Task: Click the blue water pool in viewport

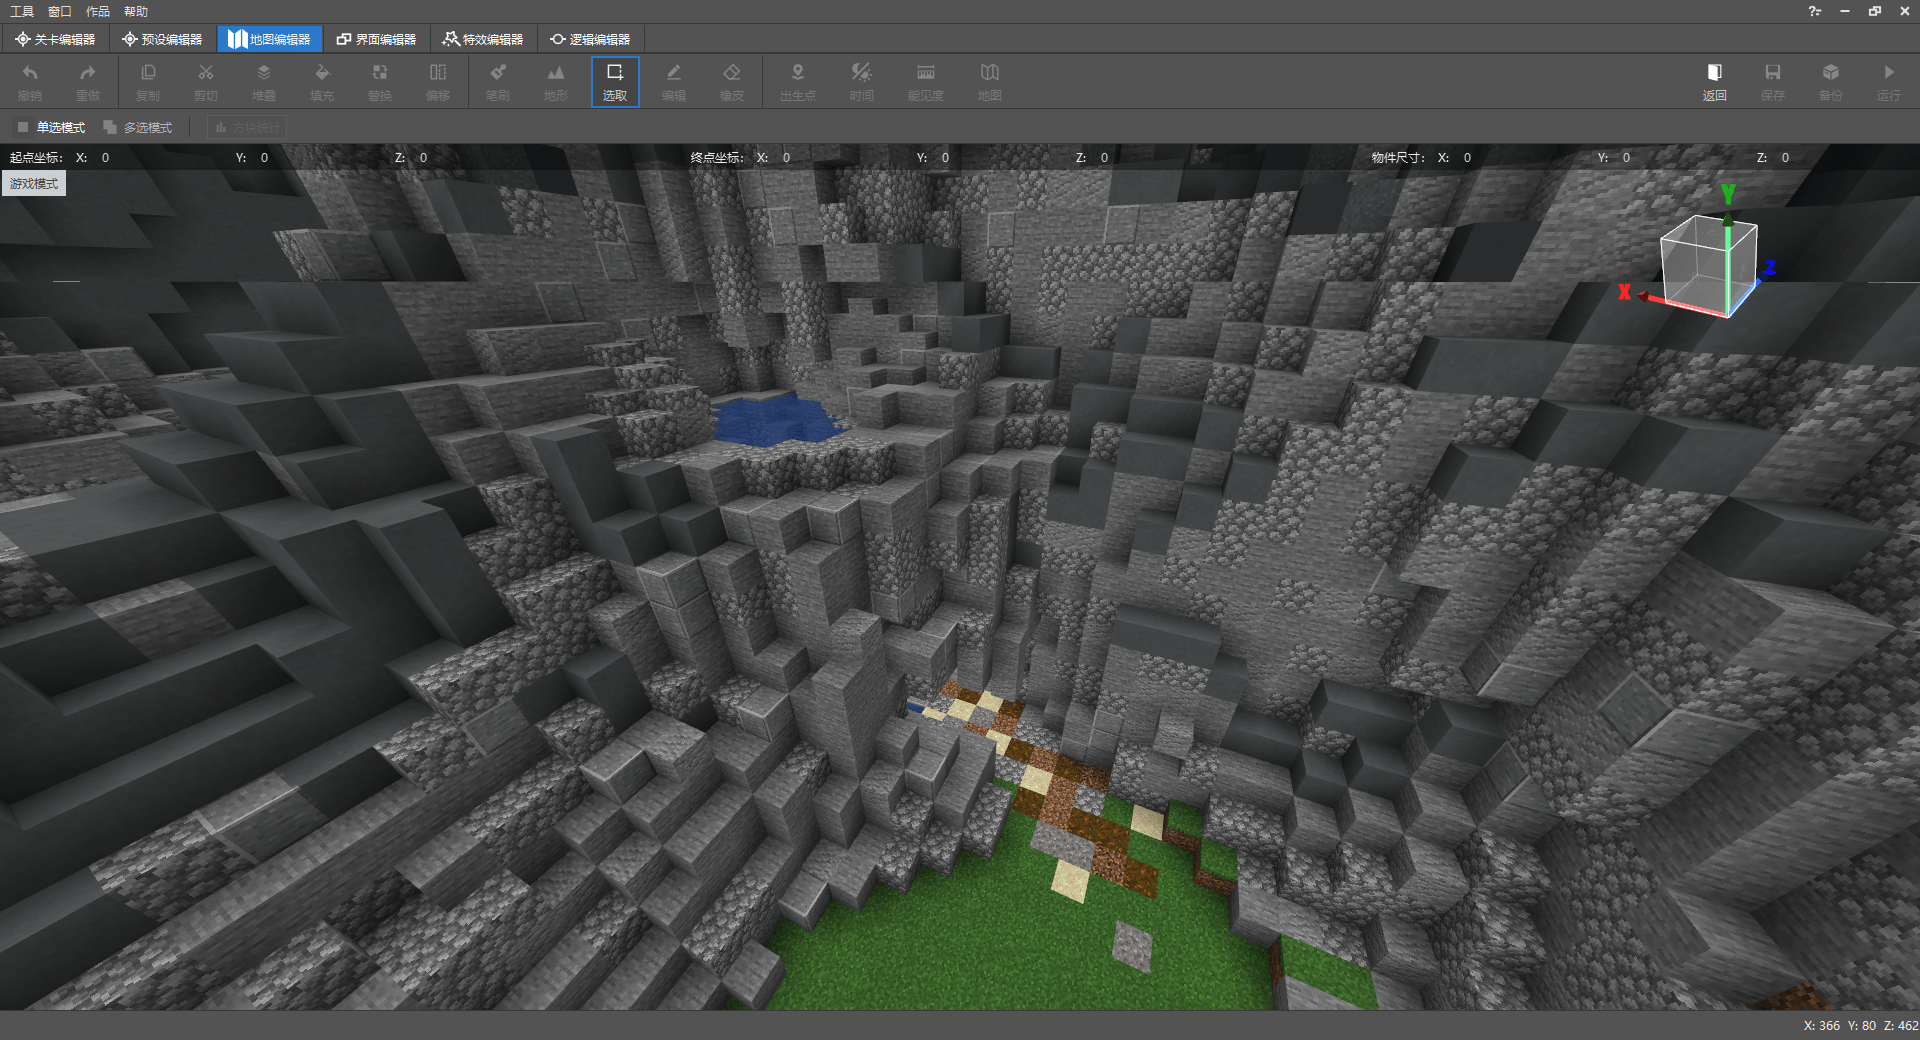Action: coord(775,420)
